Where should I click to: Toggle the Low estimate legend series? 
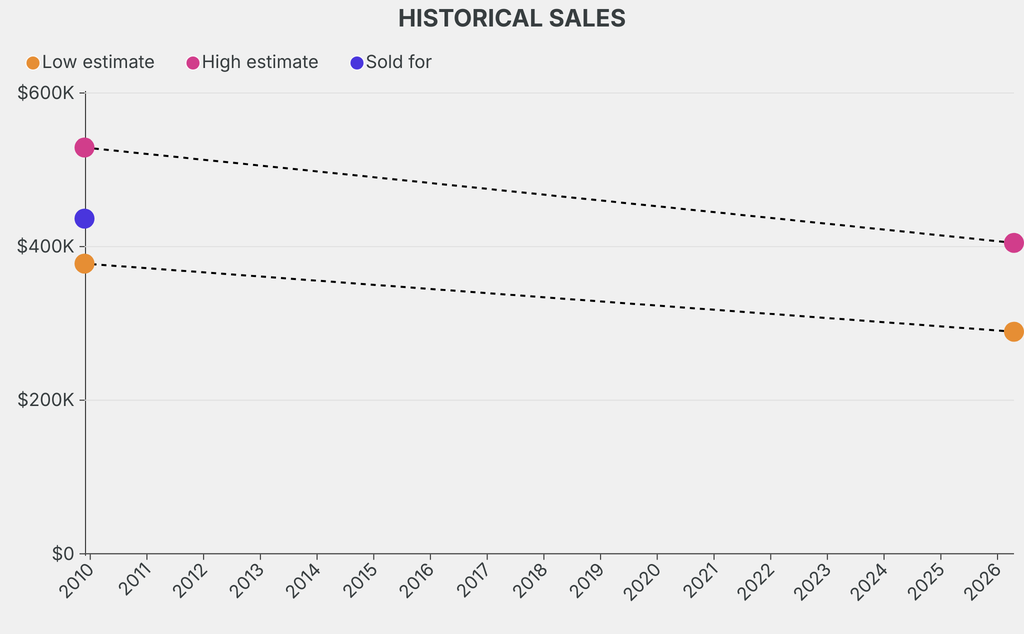(98, 62)
